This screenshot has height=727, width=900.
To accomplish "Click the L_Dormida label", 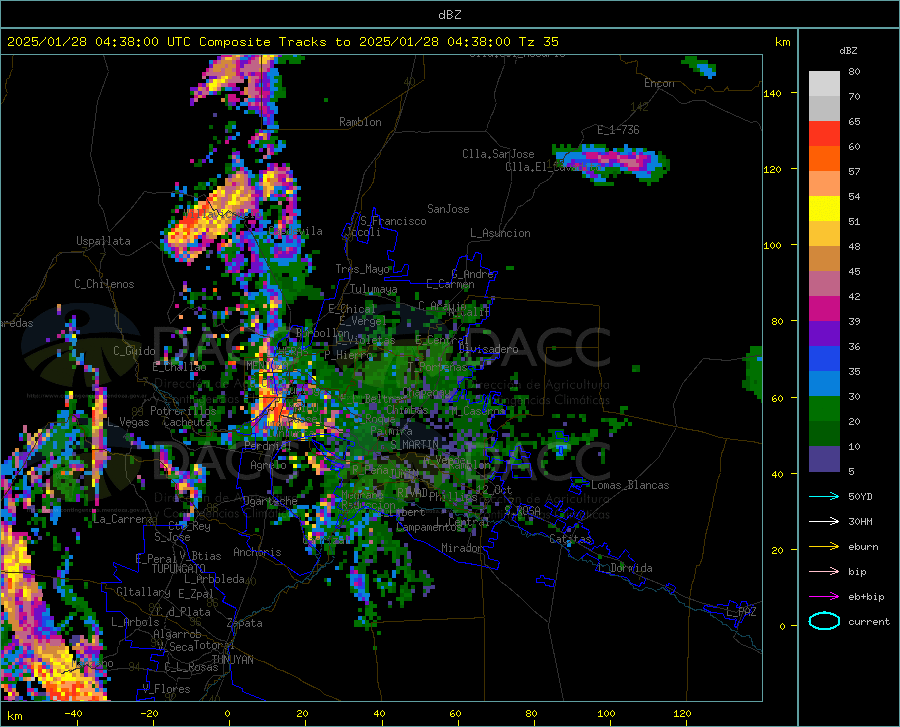I will coord(624,568).
